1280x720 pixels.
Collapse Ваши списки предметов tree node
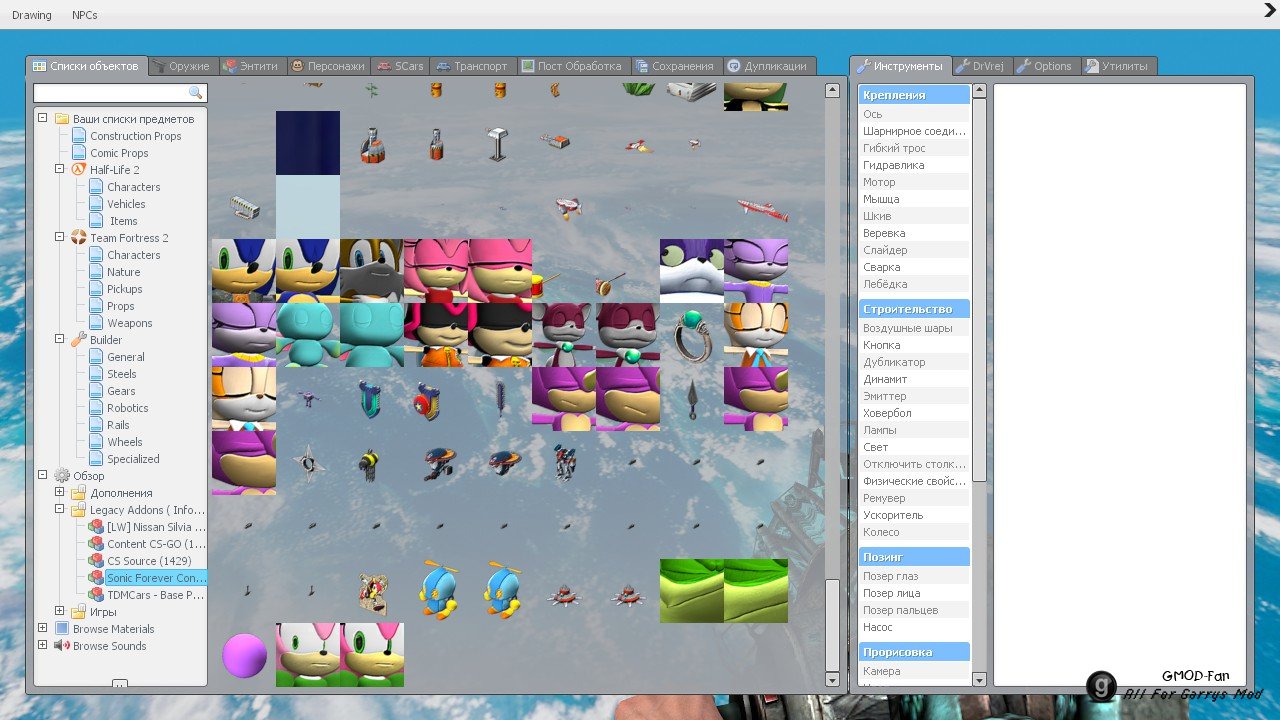click(x=42, y=118)
